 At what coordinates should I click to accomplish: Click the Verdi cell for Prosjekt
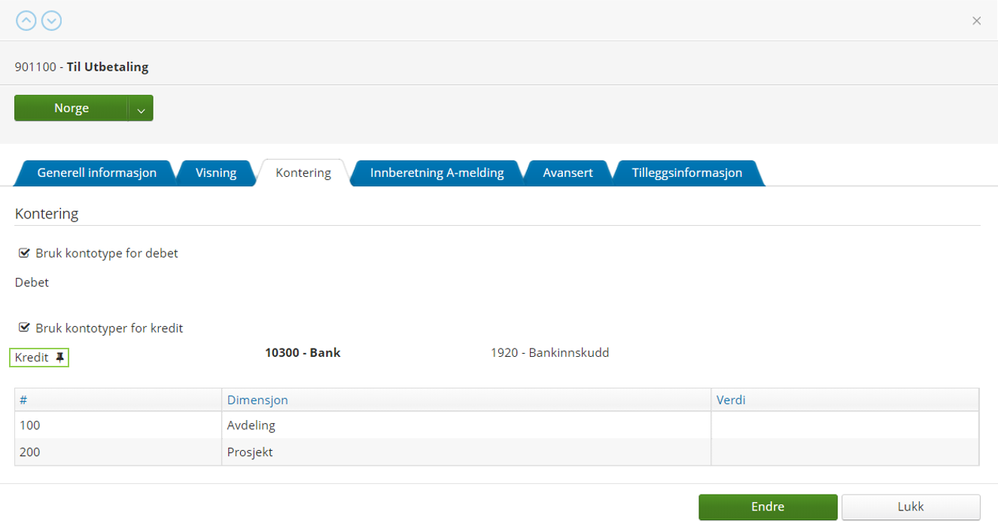(845, 452)
